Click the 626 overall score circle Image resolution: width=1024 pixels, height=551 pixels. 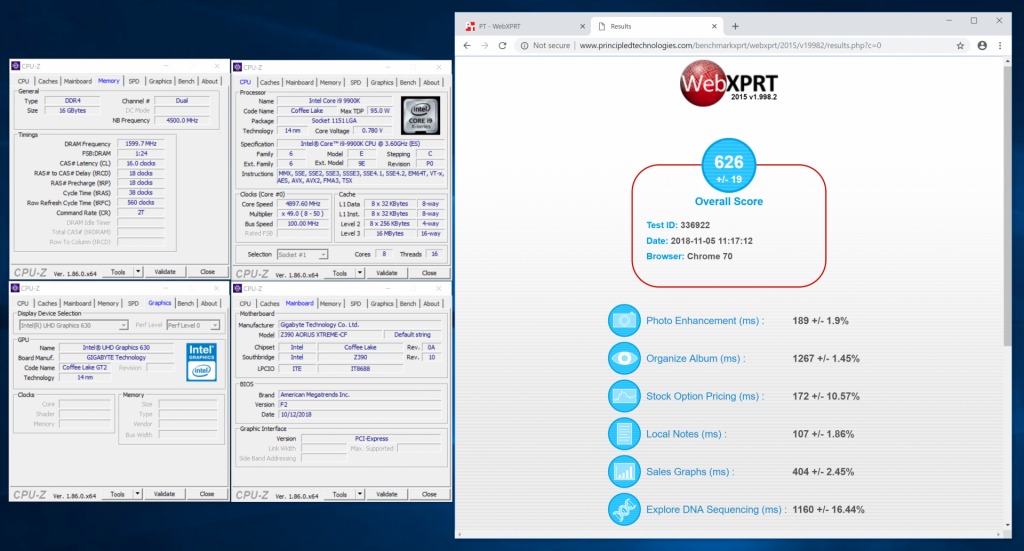tap(729, 165)
